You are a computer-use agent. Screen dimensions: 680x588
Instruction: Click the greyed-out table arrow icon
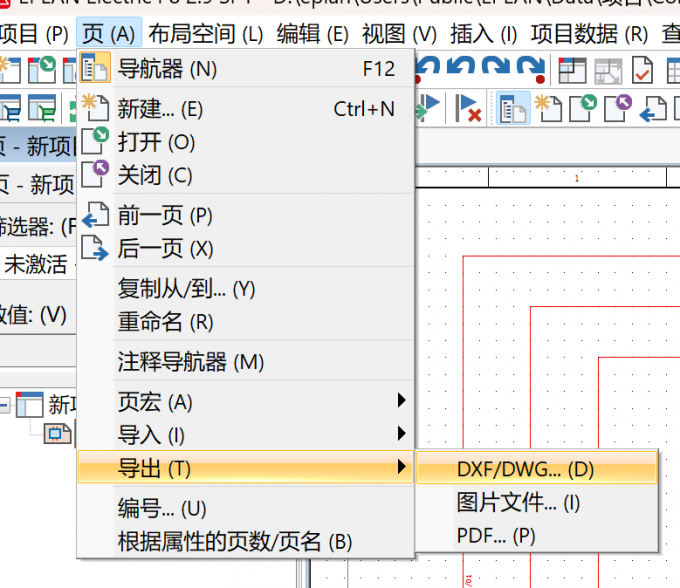(608, 70)
